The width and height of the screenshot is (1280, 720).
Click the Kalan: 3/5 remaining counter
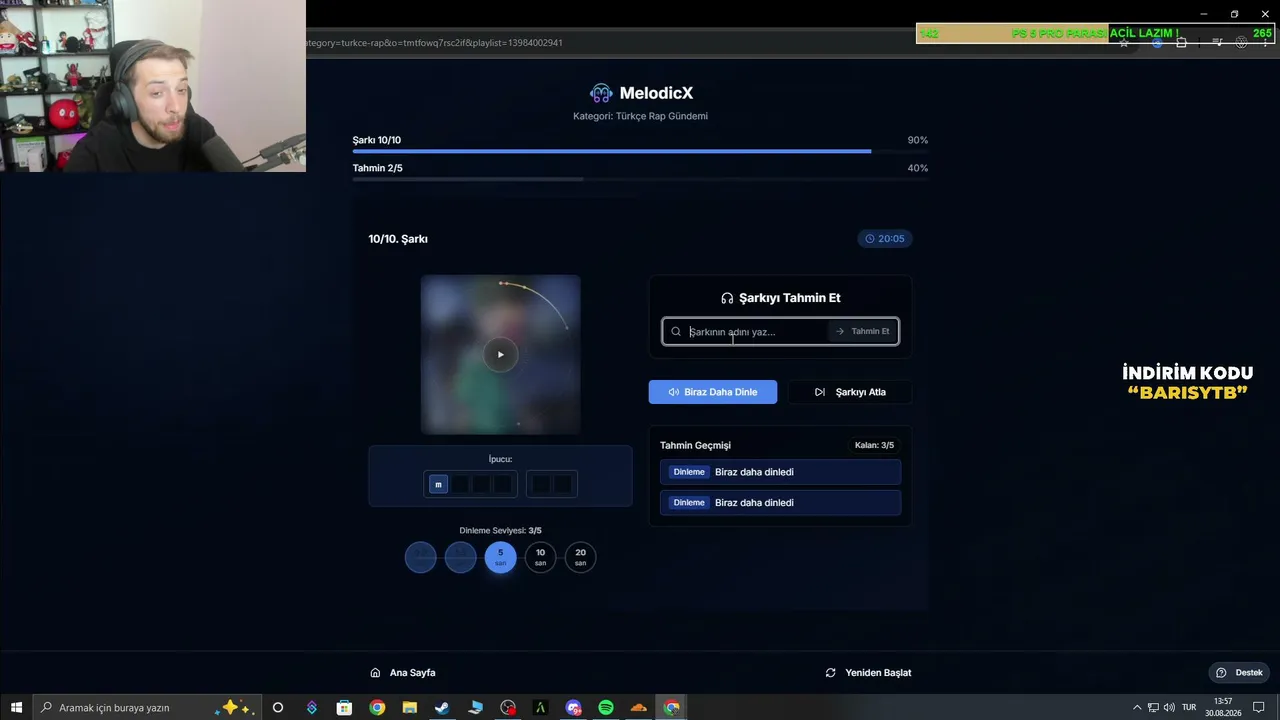tap(874, 445)
